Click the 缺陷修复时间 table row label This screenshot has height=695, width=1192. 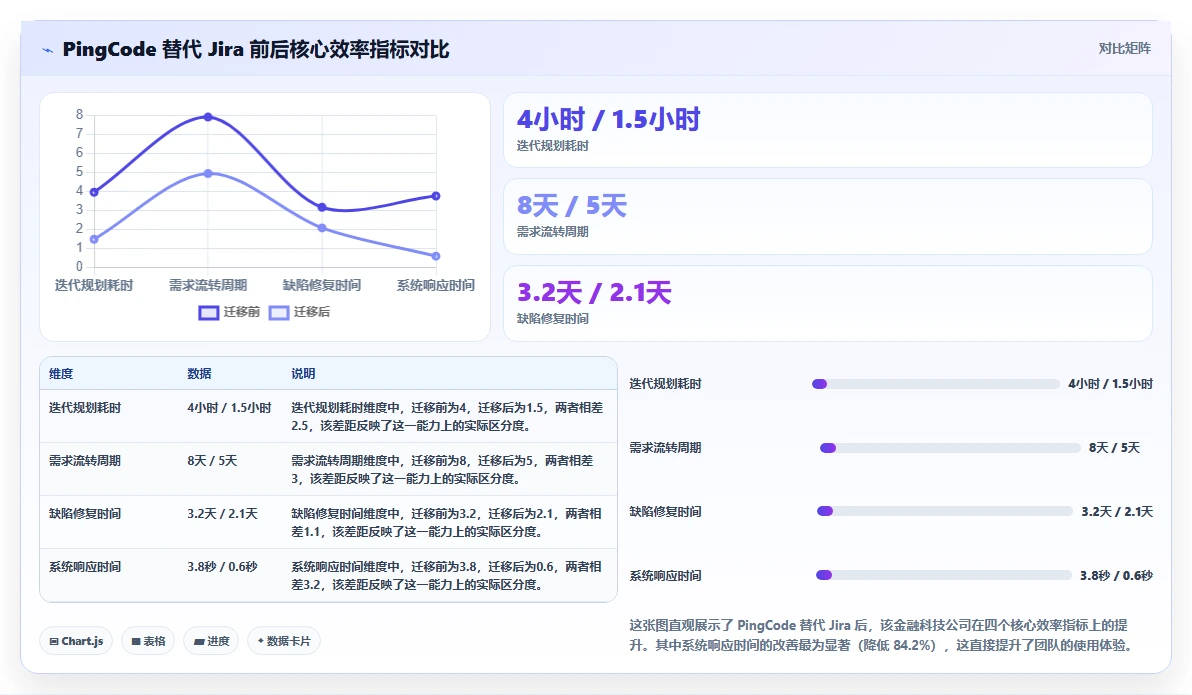point(84,514)
